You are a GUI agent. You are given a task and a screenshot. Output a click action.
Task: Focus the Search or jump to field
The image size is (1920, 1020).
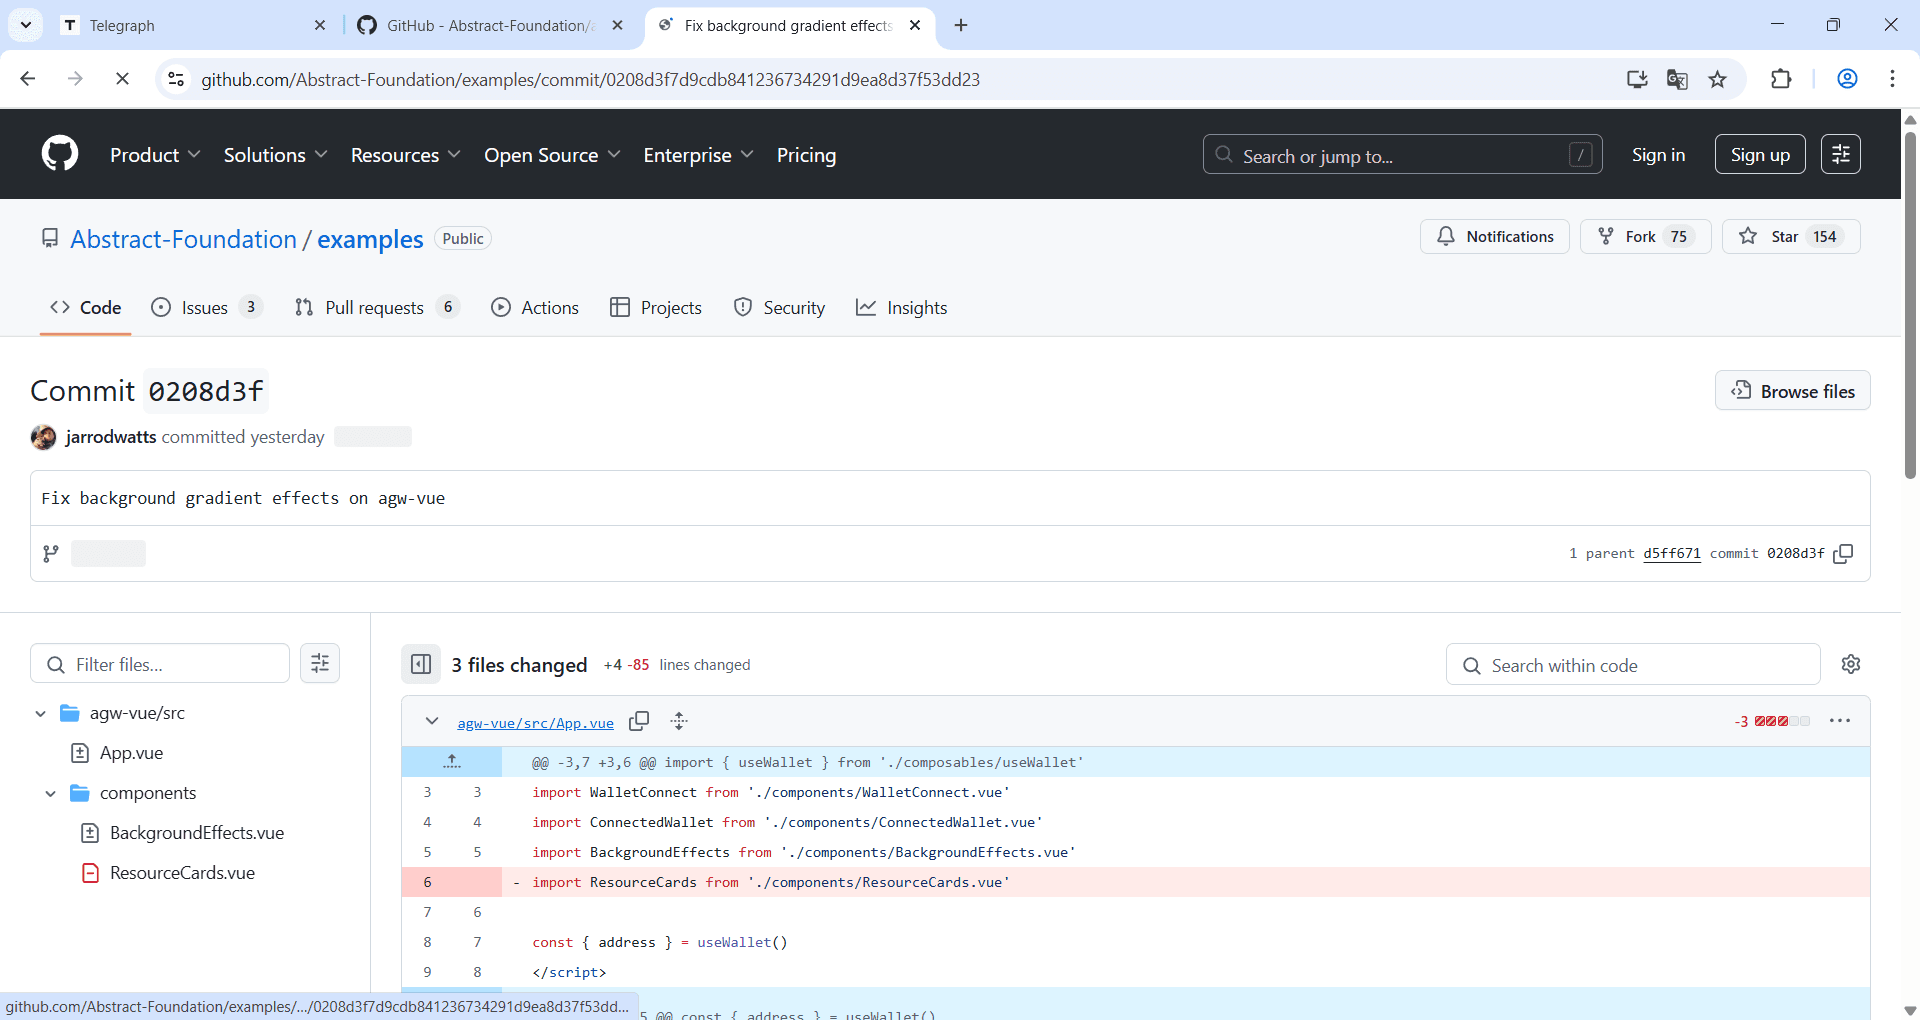pos(1402,154)
